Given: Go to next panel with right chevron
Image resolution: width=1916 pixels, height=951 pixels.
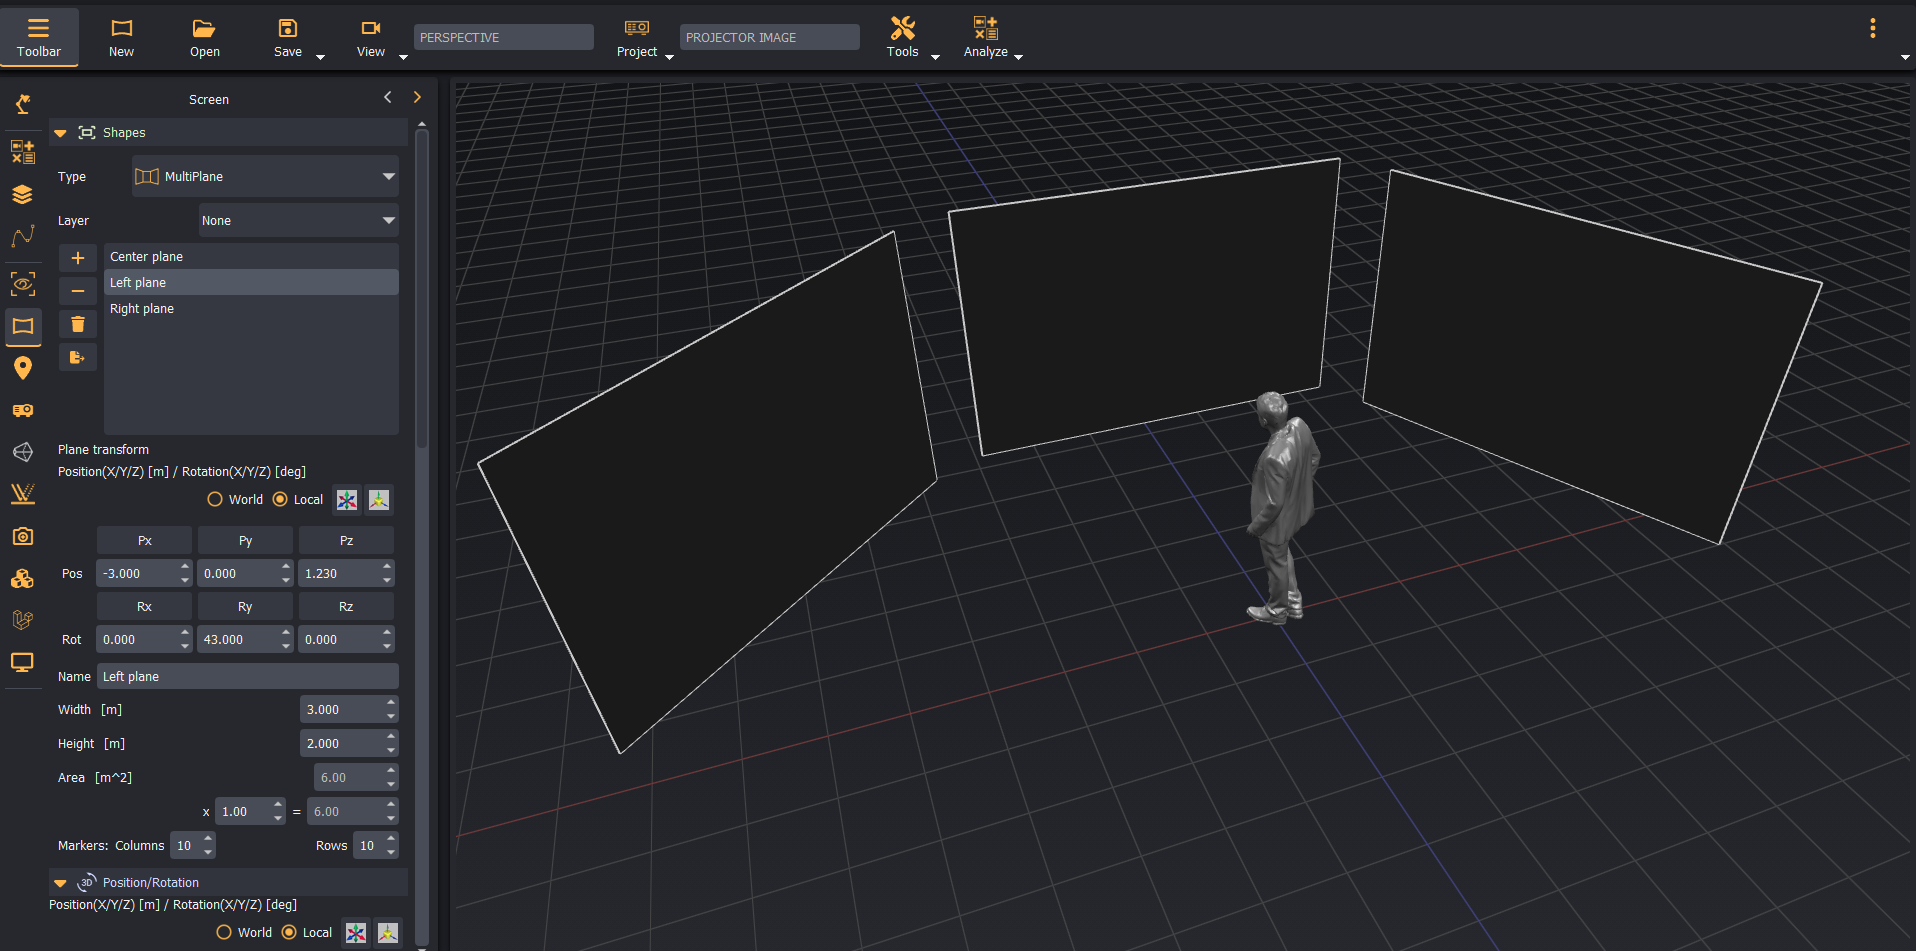Looking at the screenshot, I should [x=417, y=97].
